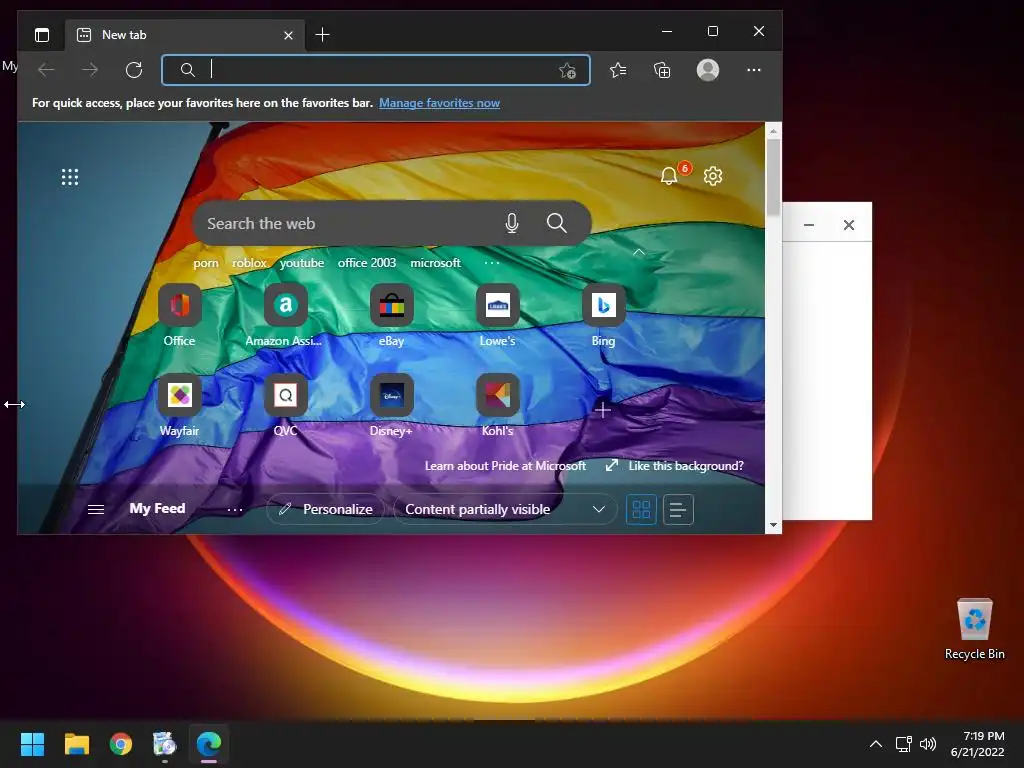Open the Edge tab actions menu icon

click(x=42, y=35)
